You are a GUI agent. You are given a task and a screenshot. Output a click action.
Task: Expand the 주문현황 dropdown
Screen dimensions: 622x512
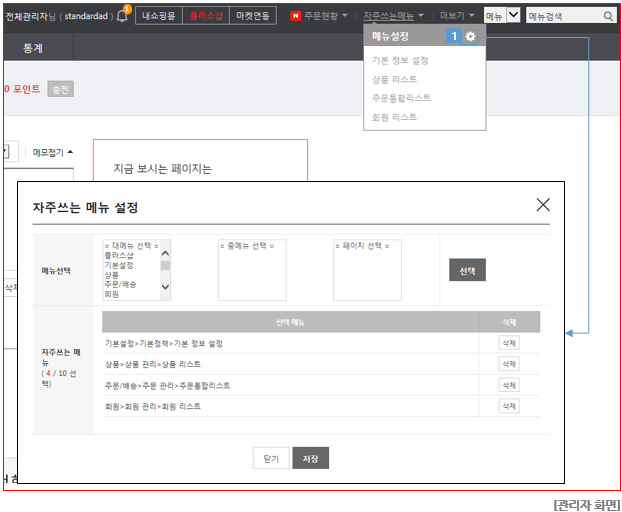[345, 15]
